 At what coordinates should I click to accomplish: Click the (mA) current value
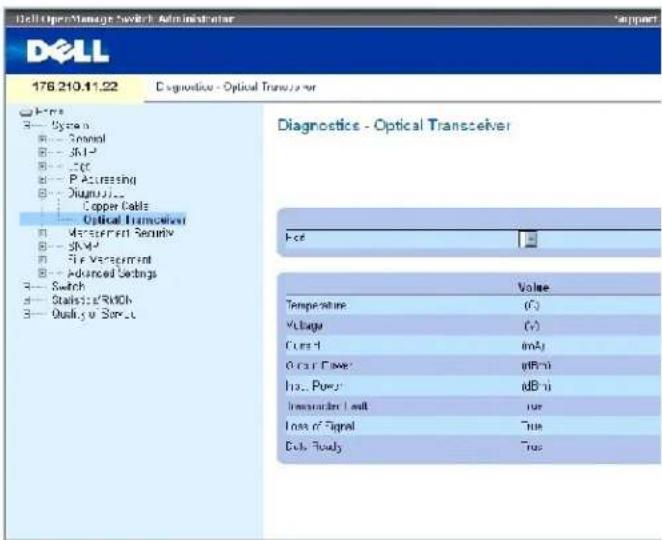pyautogui.click(x=534, y=346)
